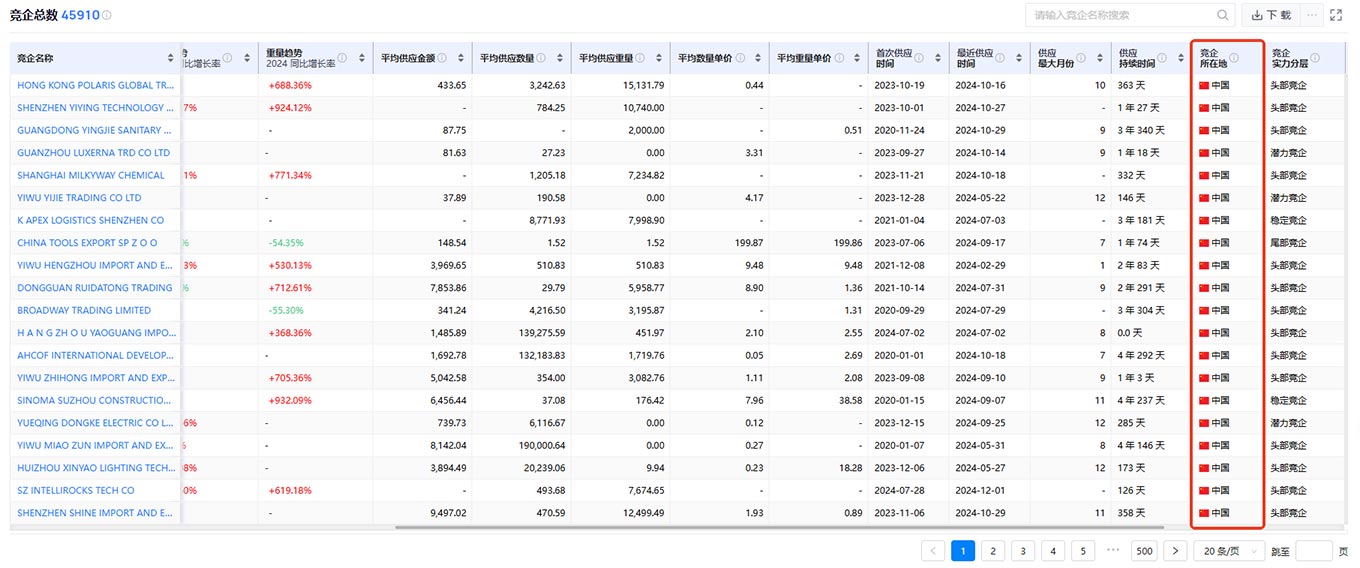This screenshot has width=1360, height=568.
Task: Open GUANZHOU LUXERNA TRD CO LTD link
Action: [x=94, y=153]
